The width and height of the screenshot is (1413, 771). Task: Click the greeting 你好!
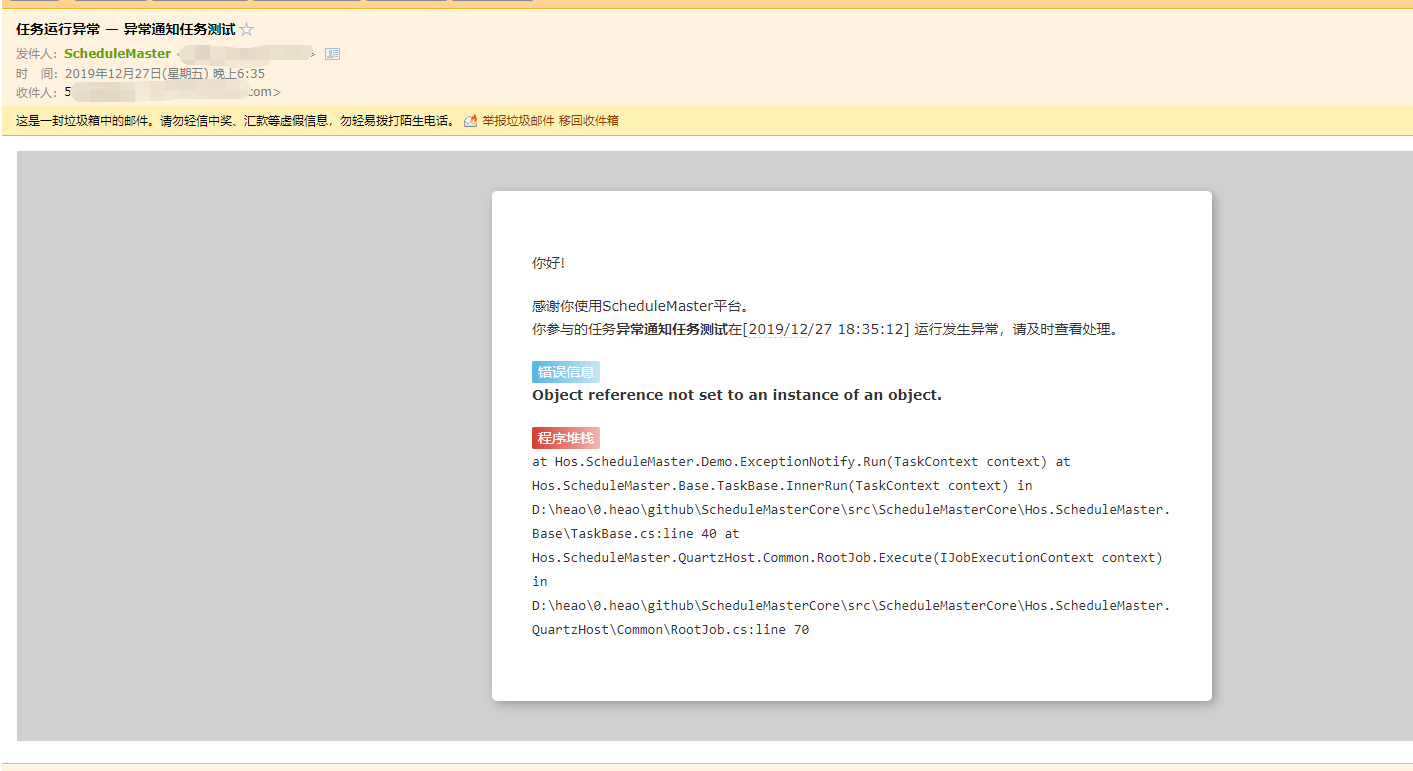click(x=548, y=263)
